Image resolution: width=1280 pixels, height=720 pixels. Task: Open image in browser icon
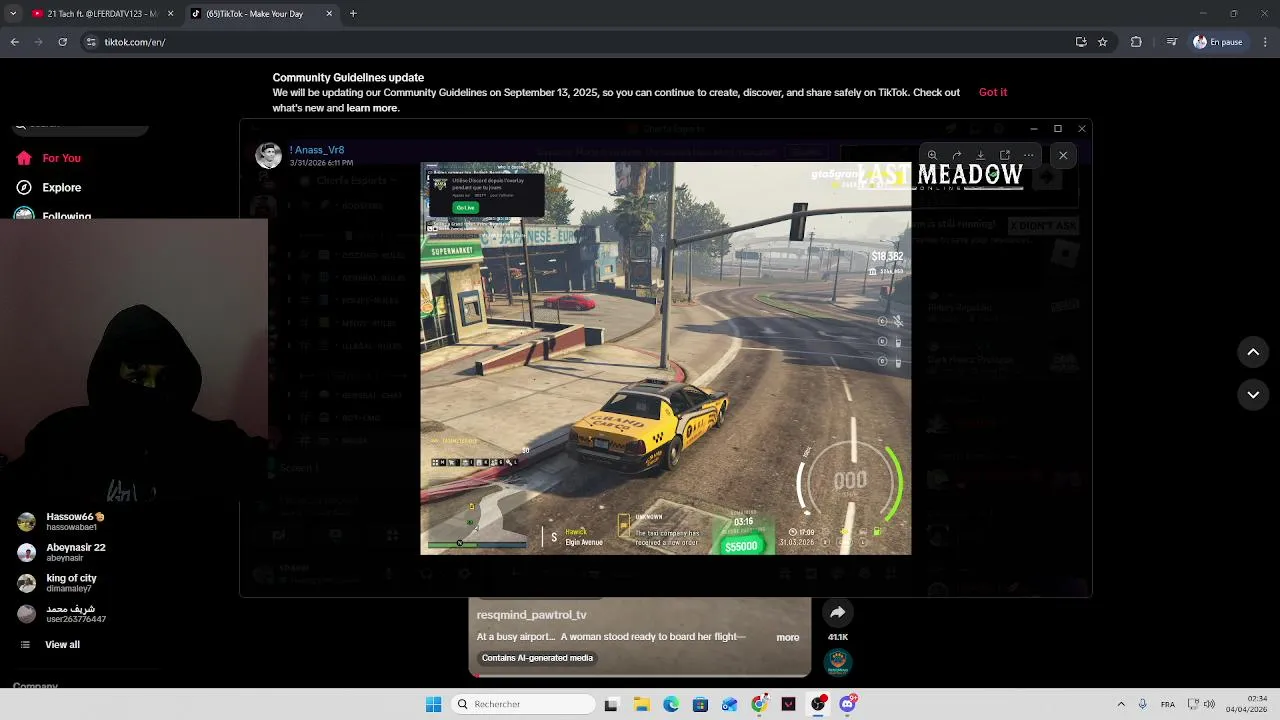pos(1004,155)
